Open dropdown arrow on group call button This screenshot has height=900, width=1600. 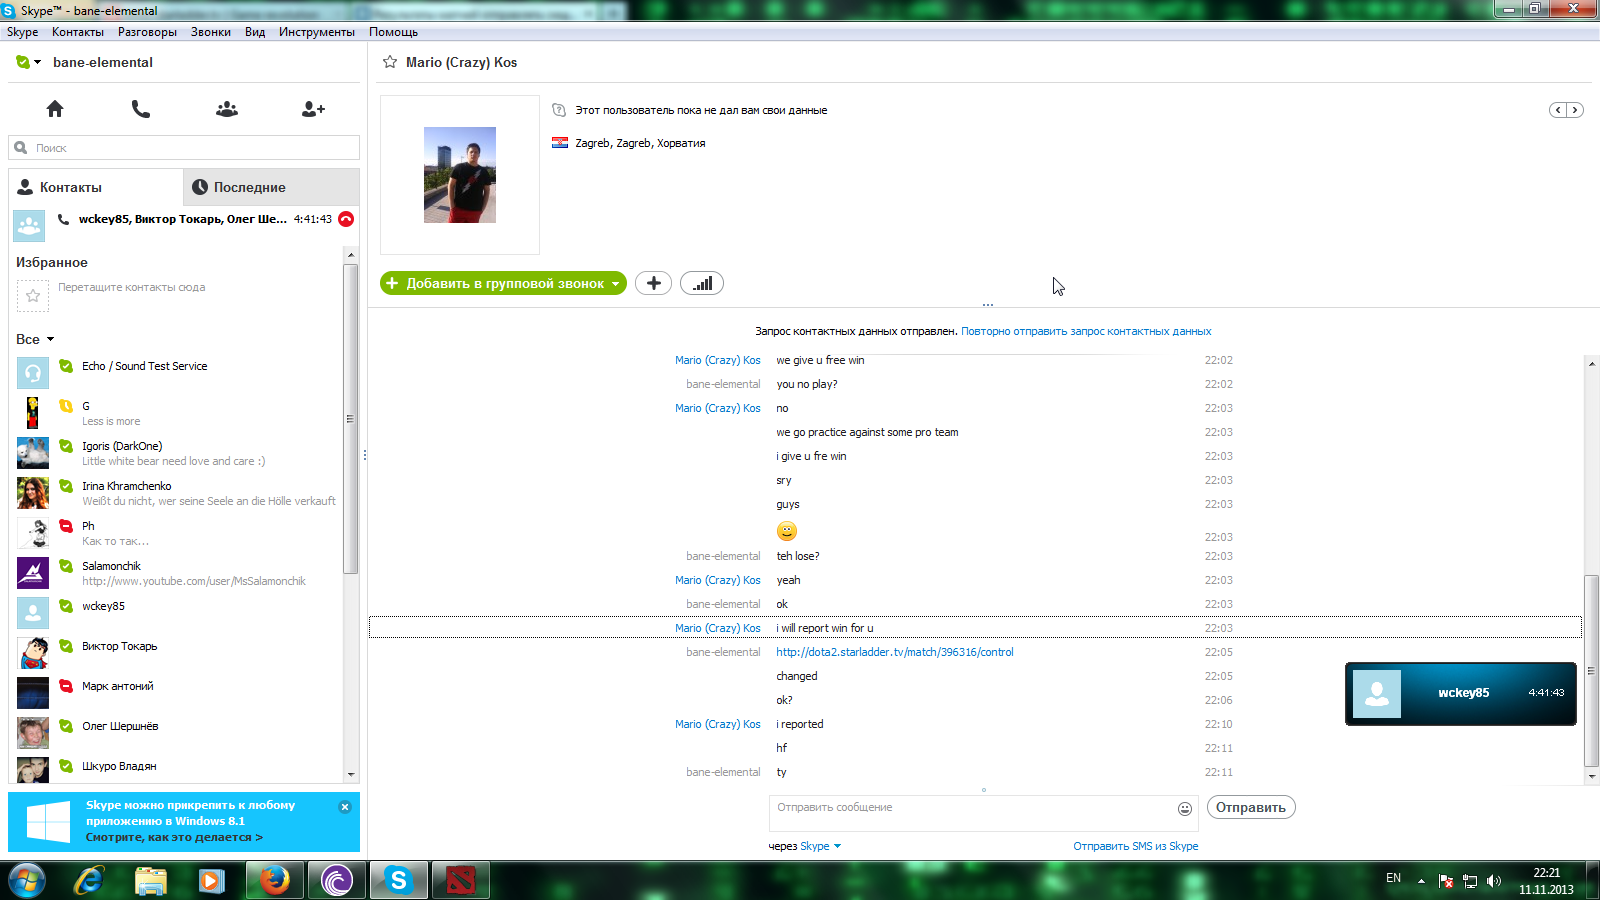tap(615, 284)
